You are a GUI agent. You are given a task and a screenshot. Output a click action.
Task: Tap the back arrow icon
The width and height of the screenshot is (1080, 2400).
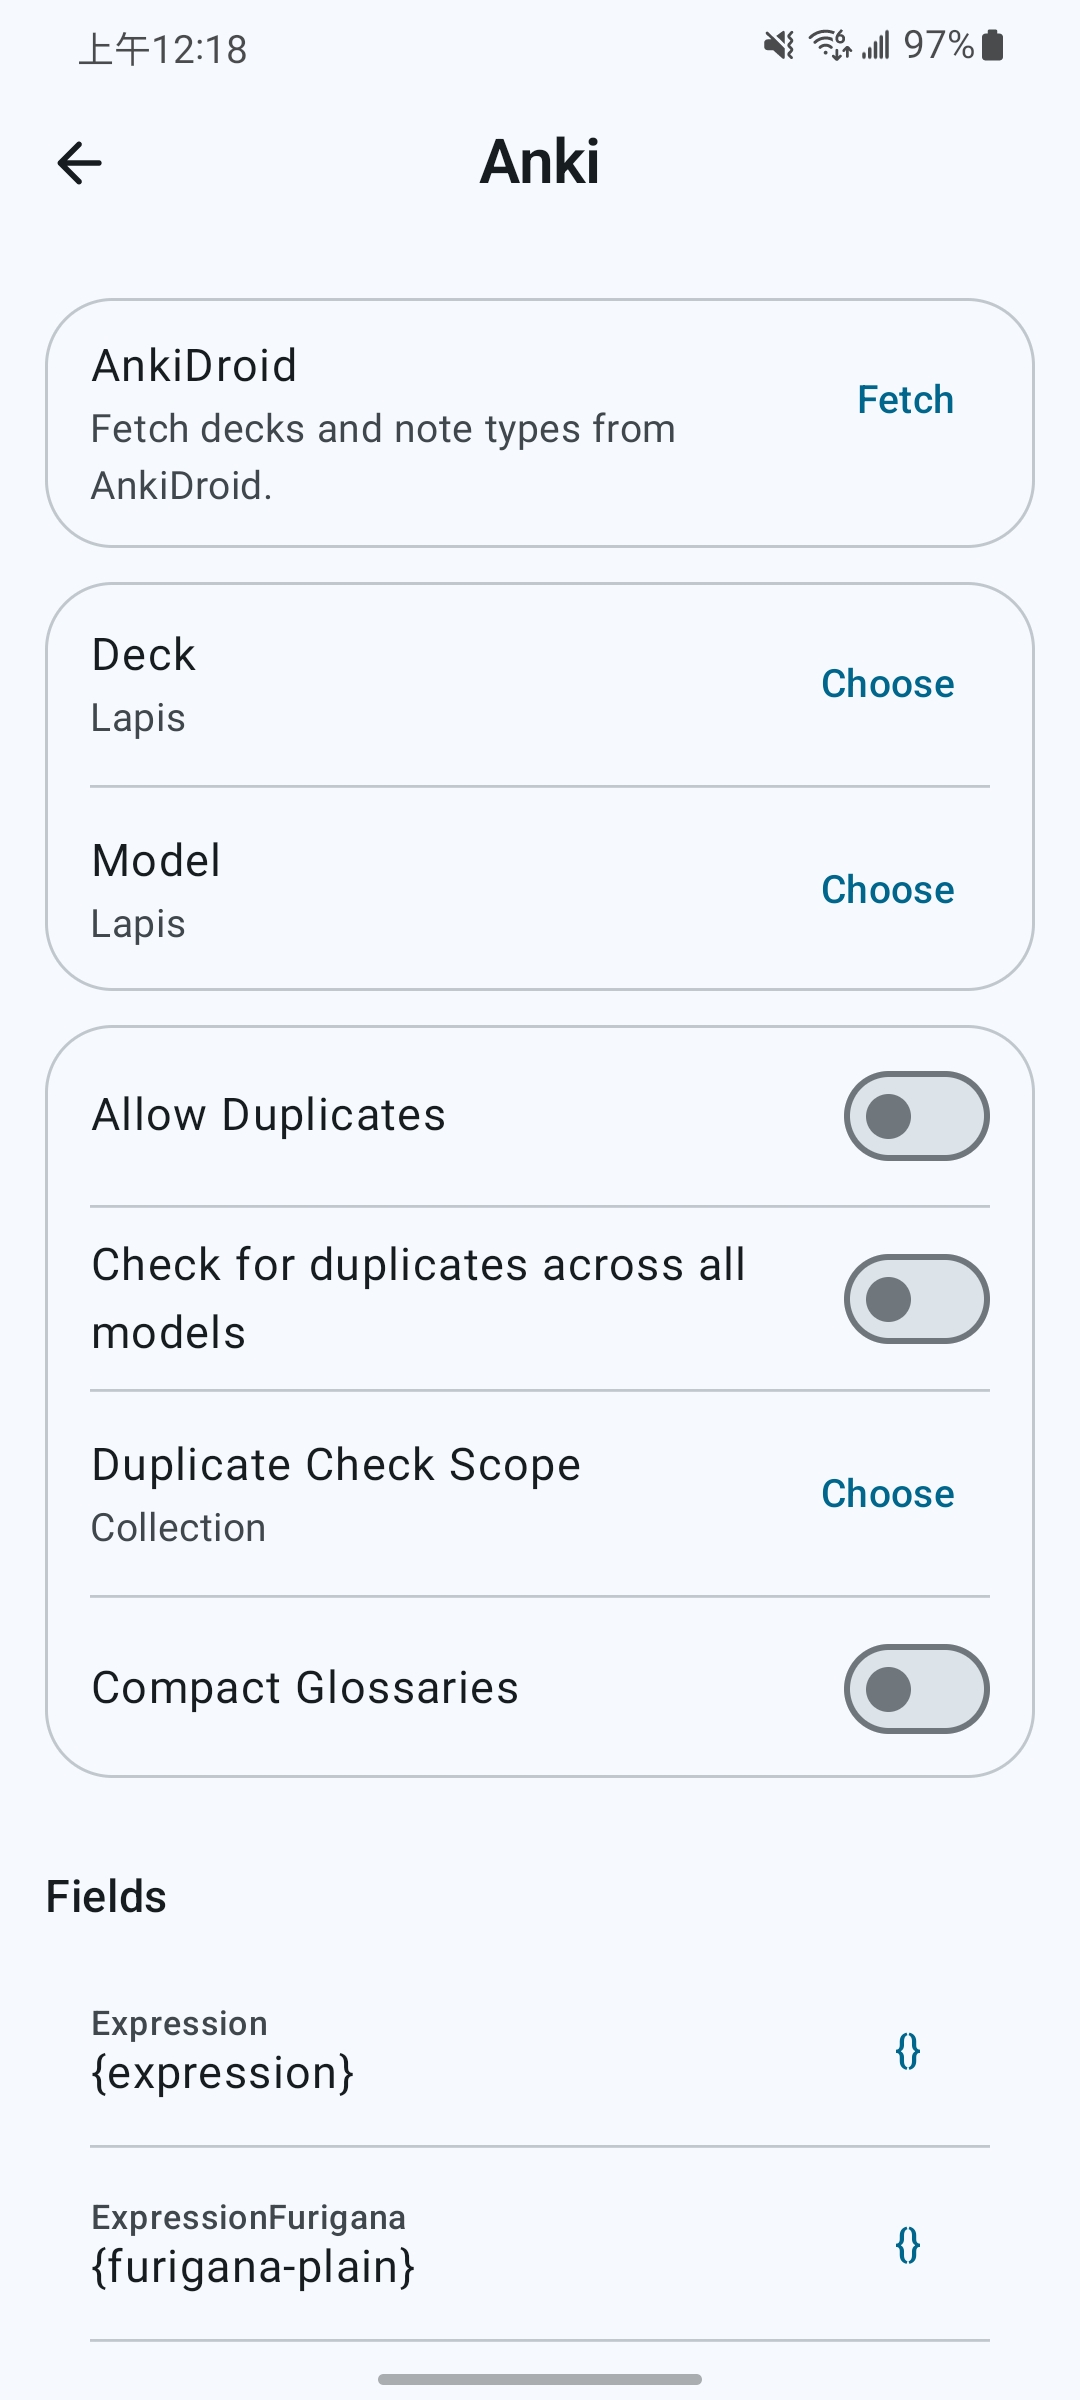point(80,163)
